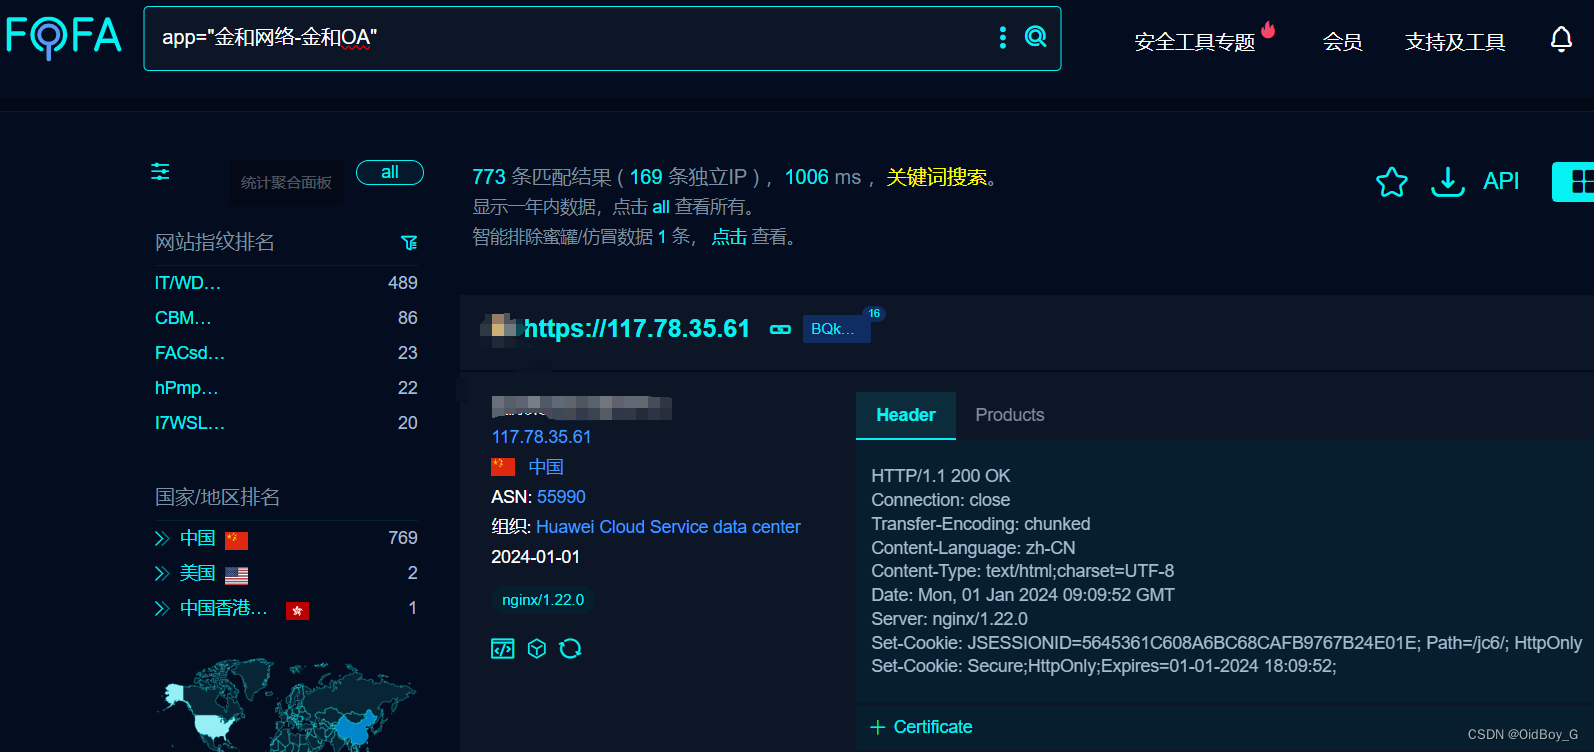Filter by CBM... fingerprint
Screen dimensions: 1594x752
pos(183,318)
